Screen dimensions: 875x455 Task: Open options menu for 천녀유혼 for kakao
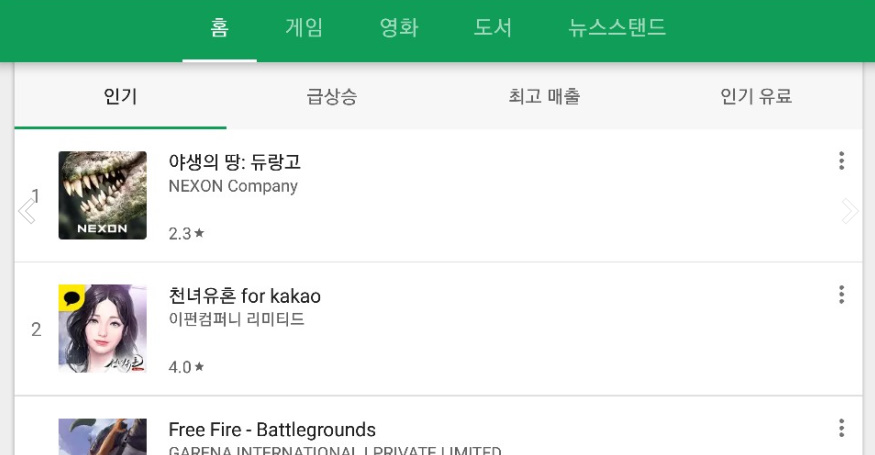click(841, 294)
